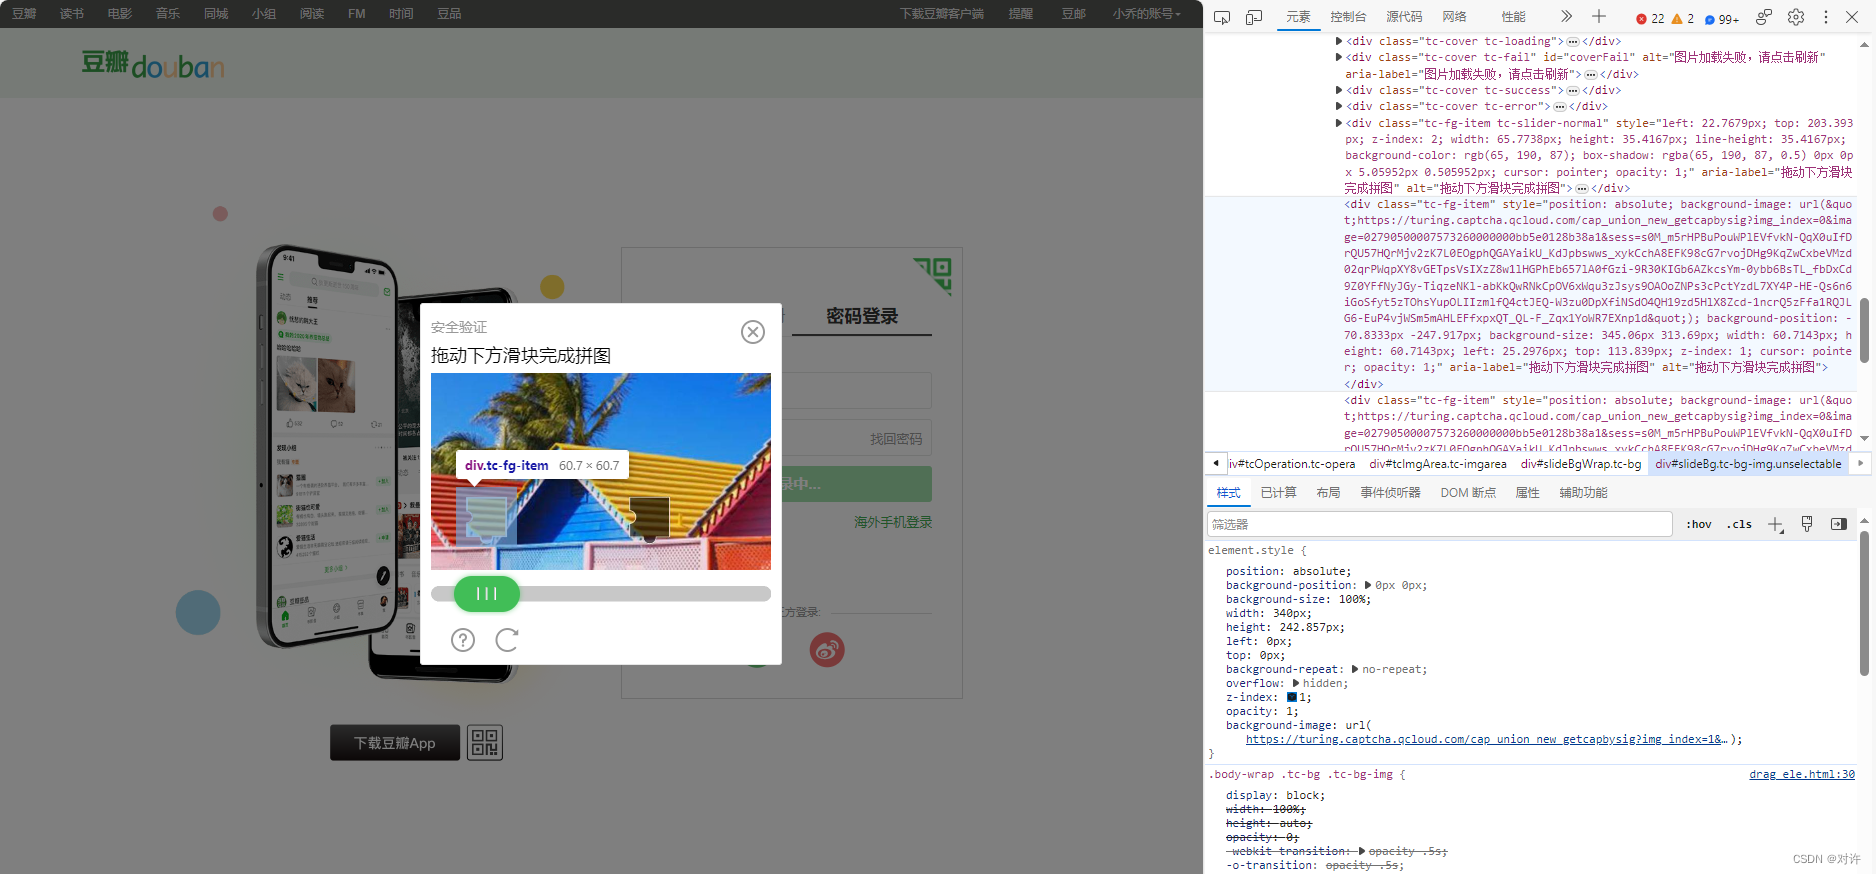Open DevTools feedback people icon
Viewport: 1876px width, 874px height.
pyautogui.click(x=1764, y=17)
